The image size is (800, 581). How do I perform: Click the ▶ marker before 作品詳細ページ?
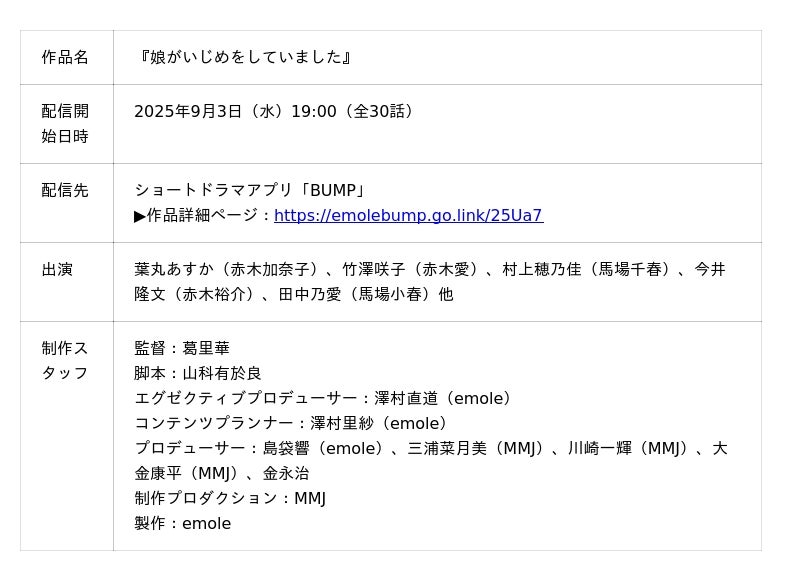tap(140, 215)
